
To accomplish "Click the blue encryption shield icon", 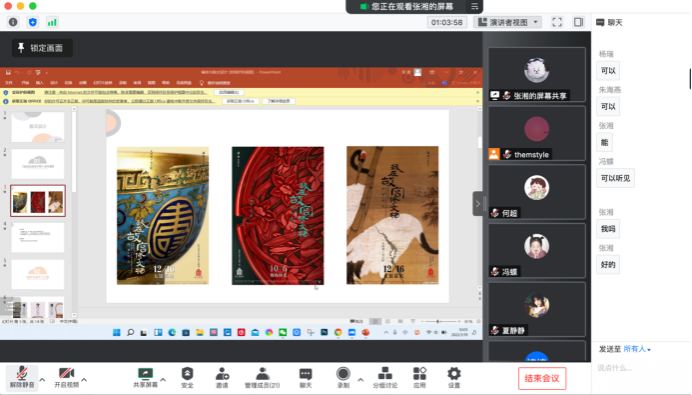I will tap(33, 22).
